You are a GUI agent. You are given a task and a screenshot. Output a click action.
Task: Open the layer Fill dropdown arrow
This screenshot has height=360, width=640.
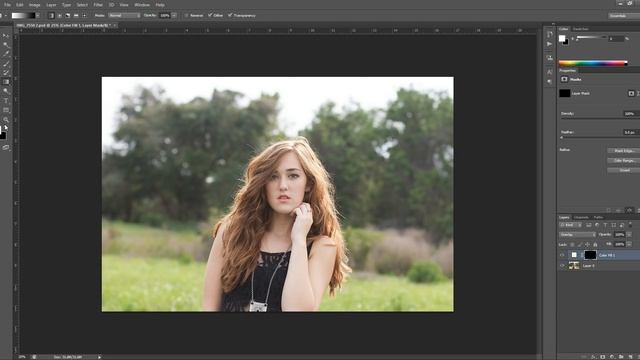629,244
